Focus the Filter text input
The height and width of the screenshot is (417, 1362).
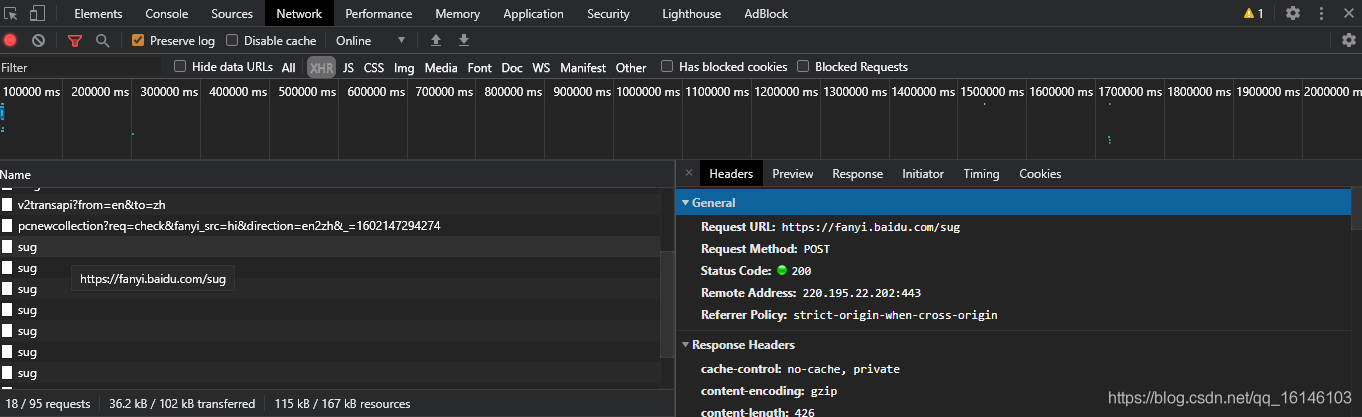pos(82,67)
